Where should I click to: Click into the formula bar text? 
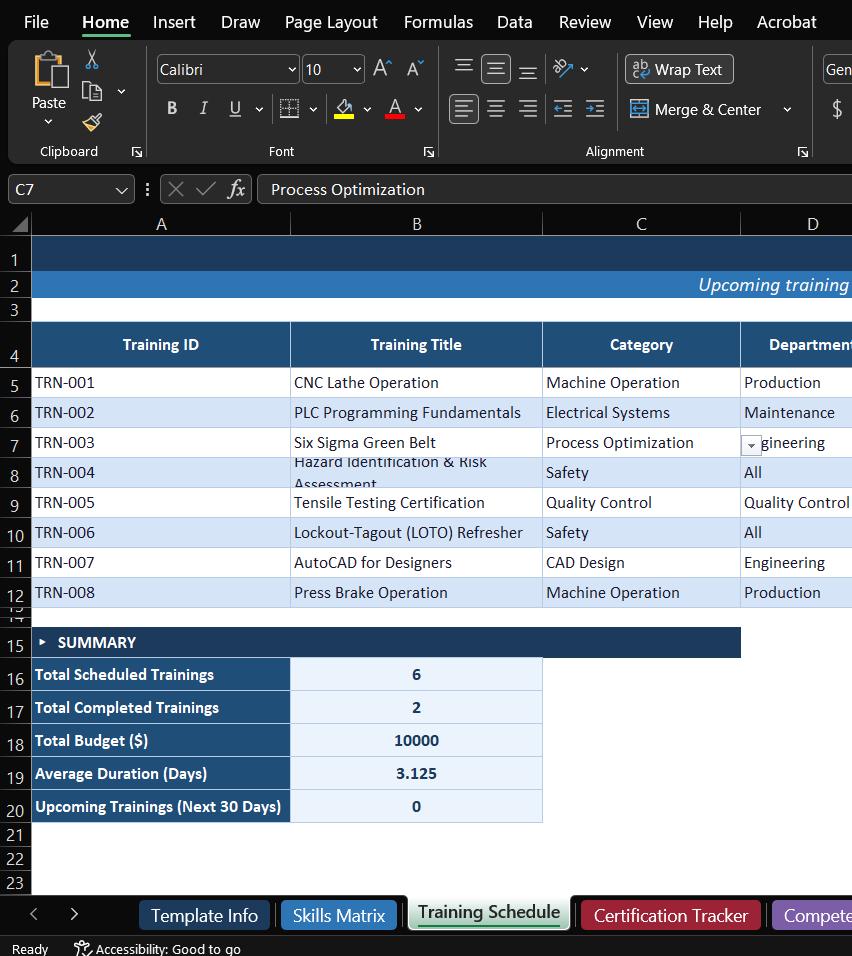[x=554, y=190]
